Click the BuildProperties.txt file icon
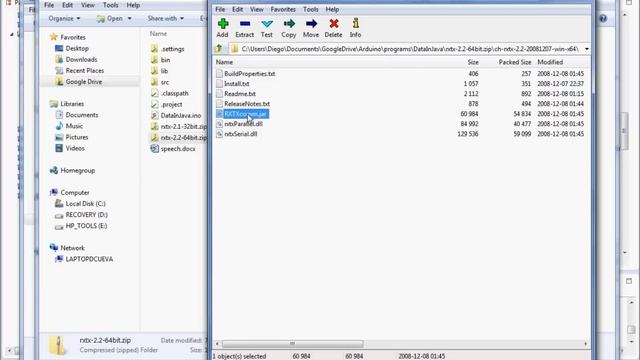640x360 pixels. (x=219, y=74)
